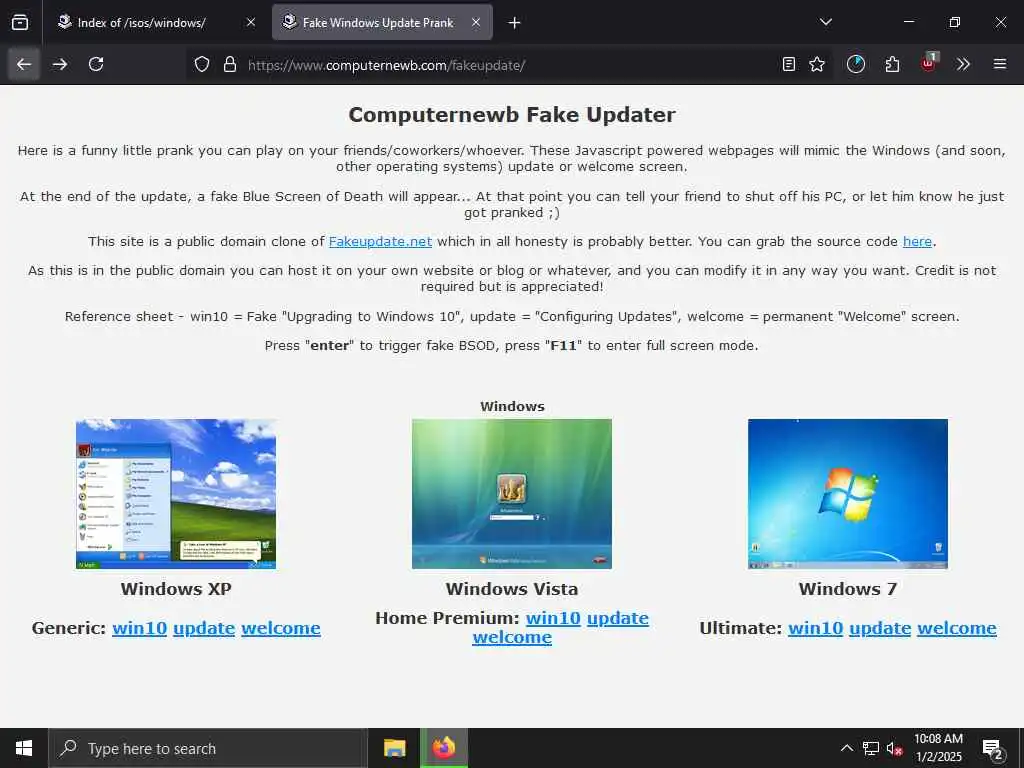This screenshot has height=768, width=1024.
Task: Go back to the previous page
Action: pyautogui.click(x=24, y=64)
